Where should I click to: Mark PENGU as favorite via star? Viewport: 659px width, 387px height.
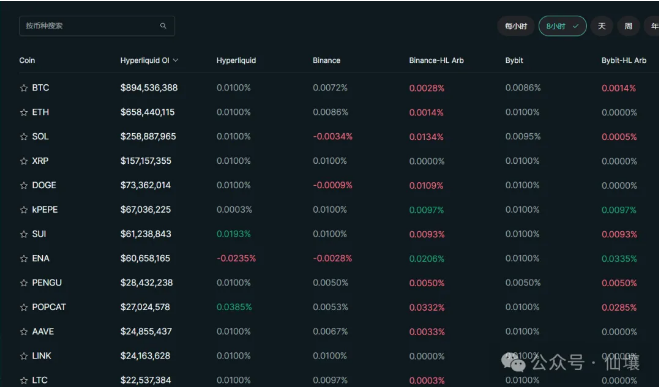pos(24,283)
